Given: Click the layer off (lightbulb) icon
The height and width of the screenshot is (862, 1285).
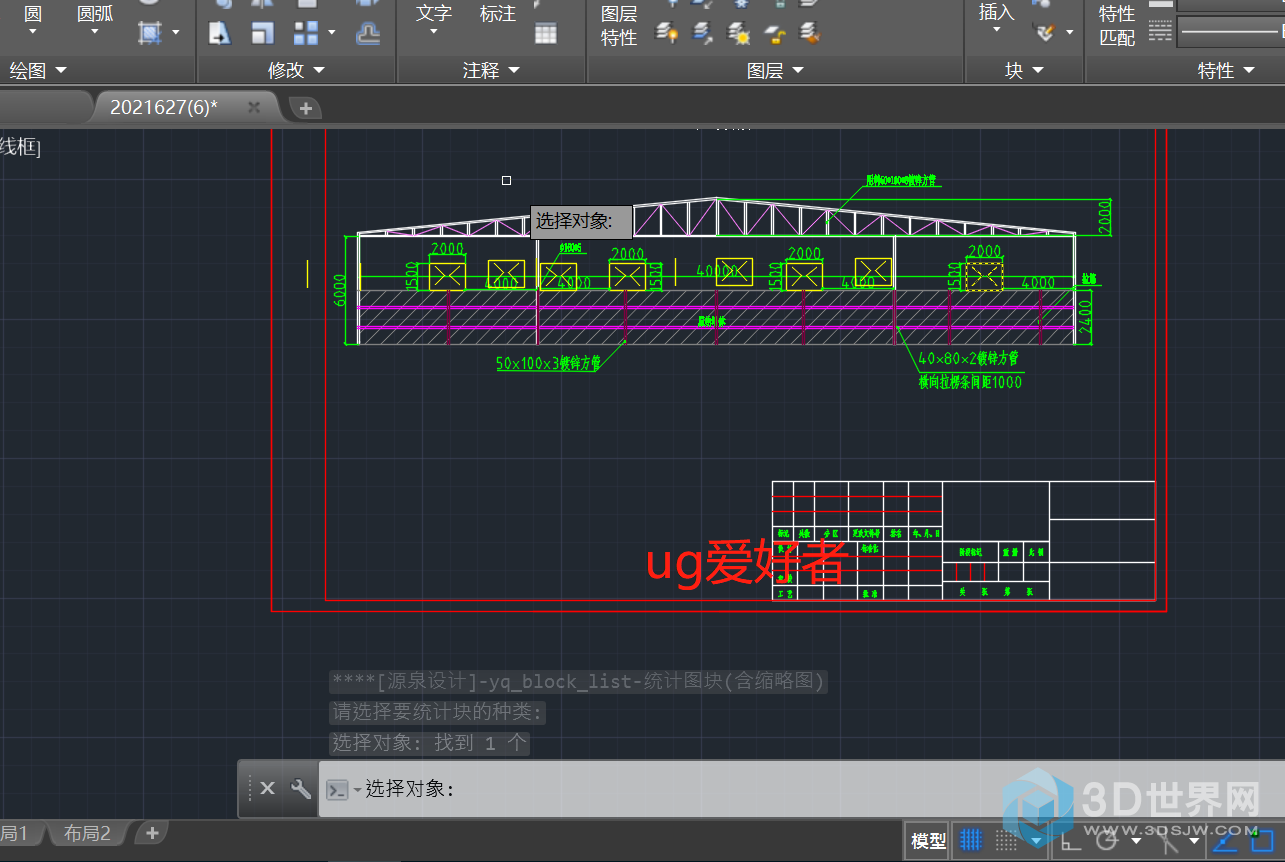Looking at the screenshot, I should (x=666, y=33).
